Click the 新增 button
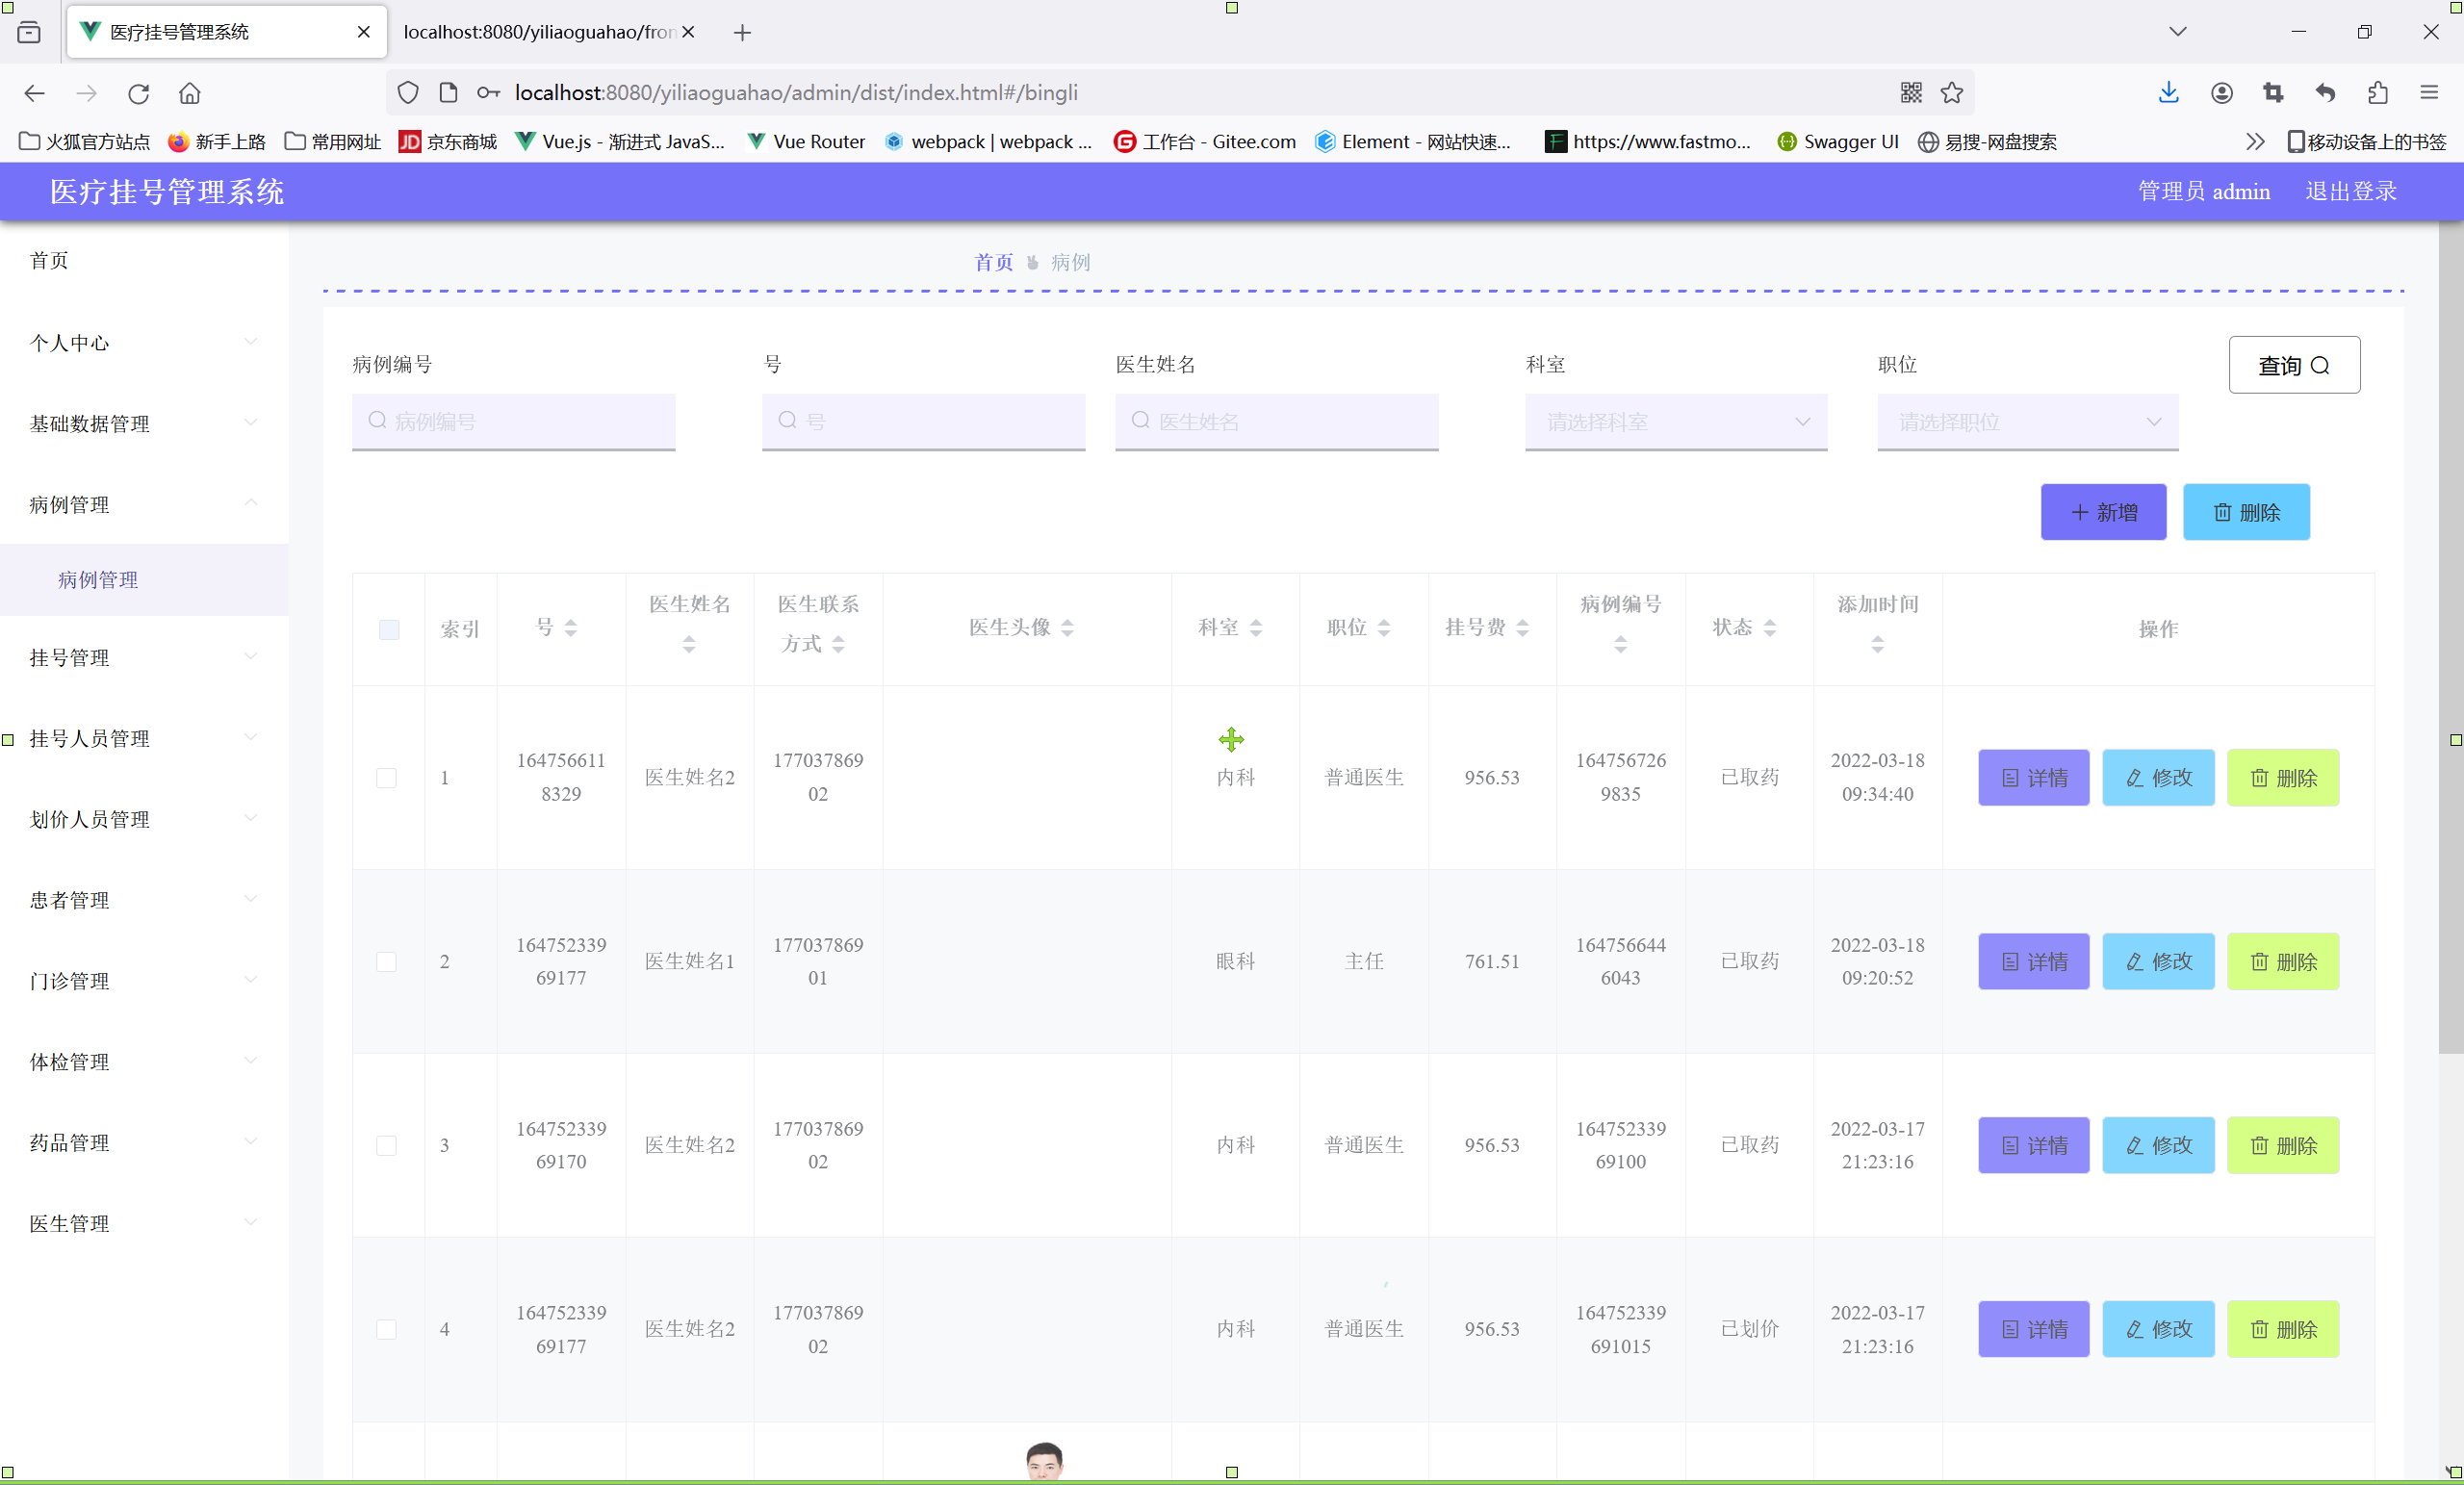Image resolution: width=2464 pixels, height=1485 pixels. (x=2103, y=512)
